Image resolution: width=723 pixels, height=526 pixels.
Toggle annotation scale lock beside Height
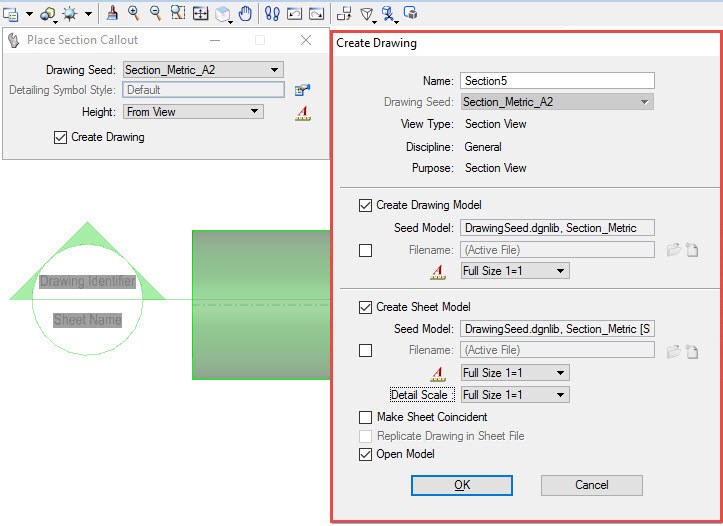(302, 113)
